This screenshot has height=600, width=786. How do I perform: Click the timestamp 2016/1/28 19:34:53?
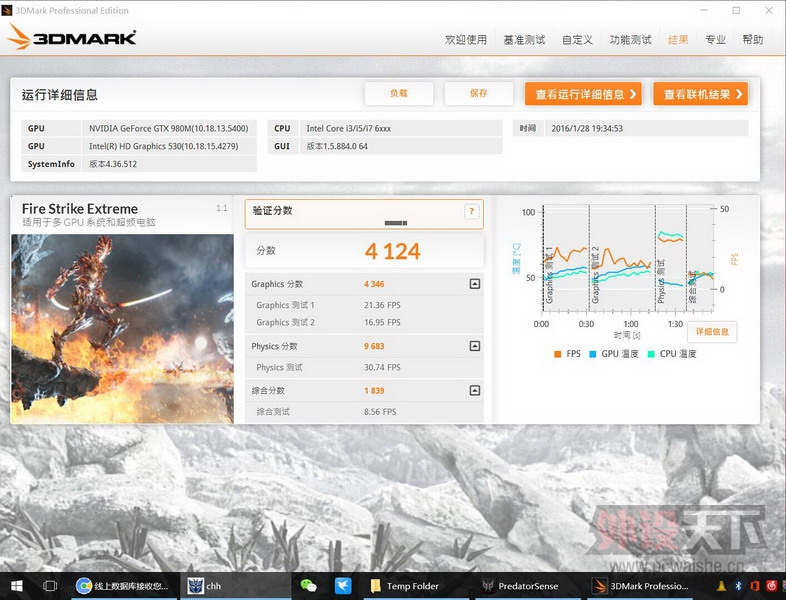(x=646, y=128)
